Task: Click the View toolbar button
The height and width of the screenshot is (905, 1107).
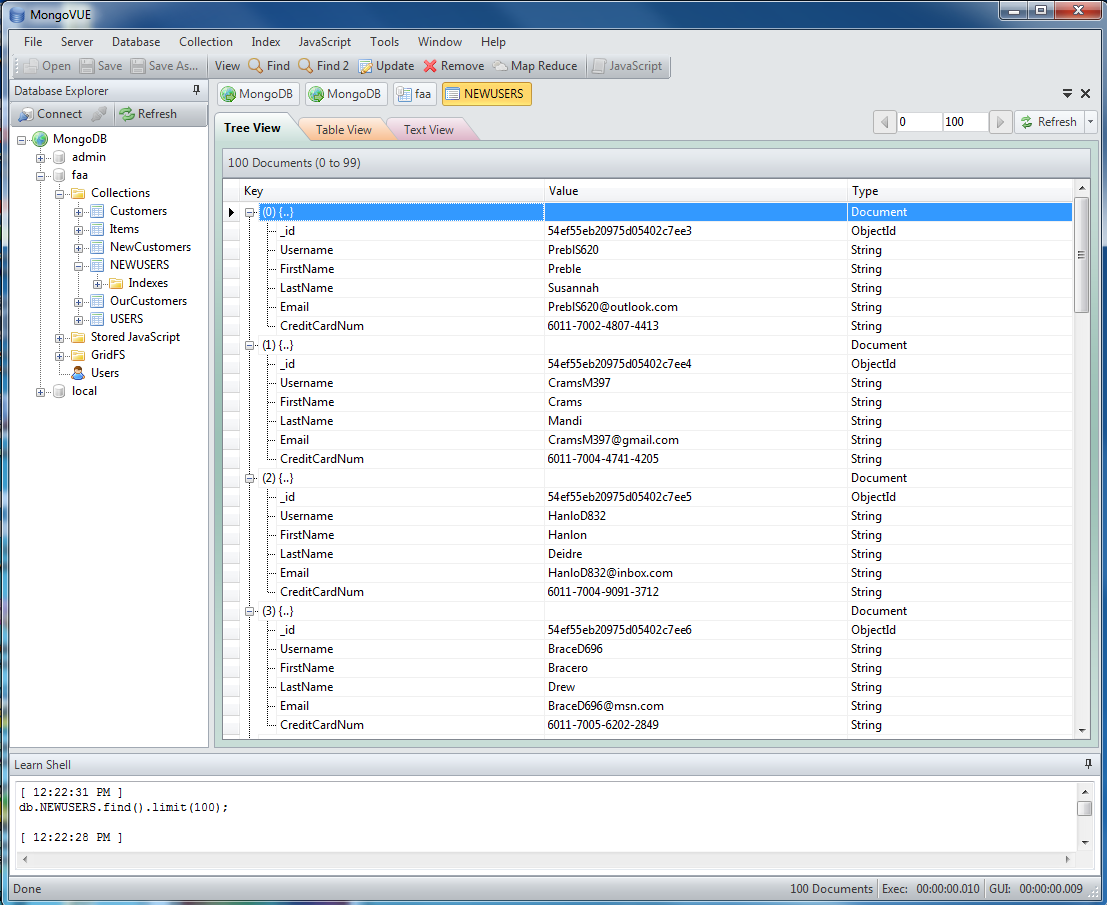Action: [227, 66]
